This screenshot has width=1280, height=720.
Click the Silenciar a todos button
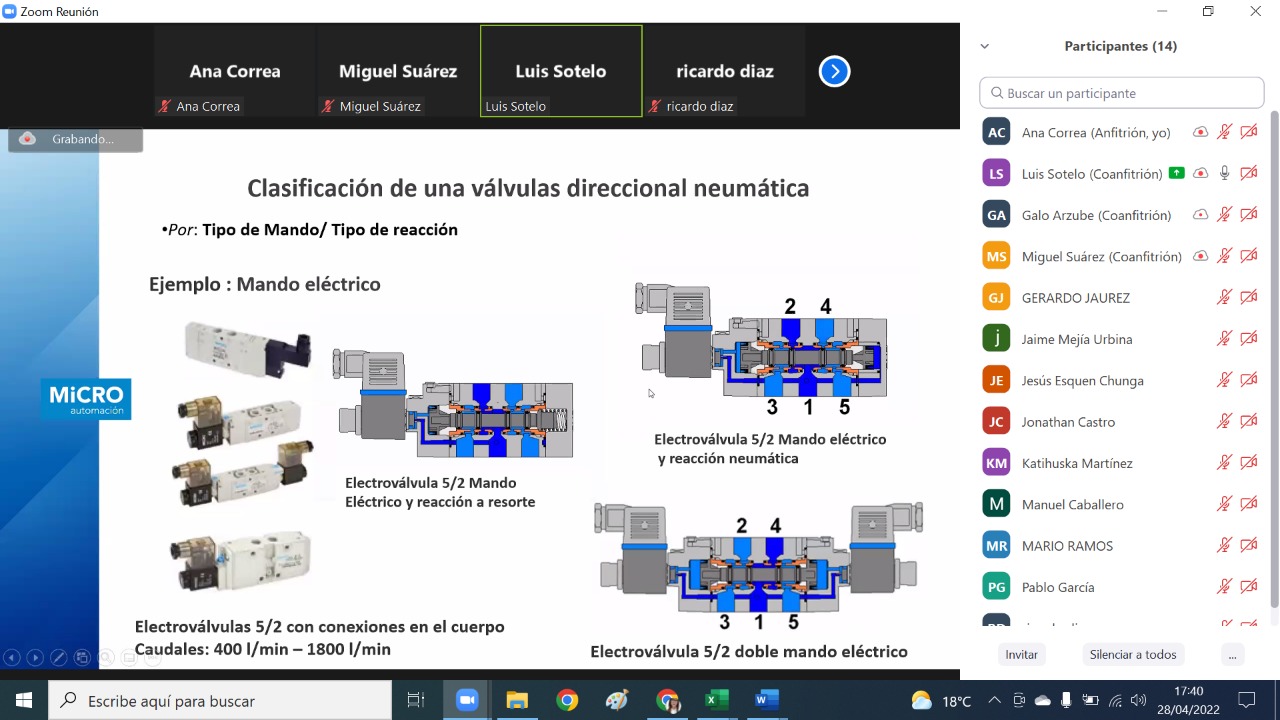point(1132,655)
